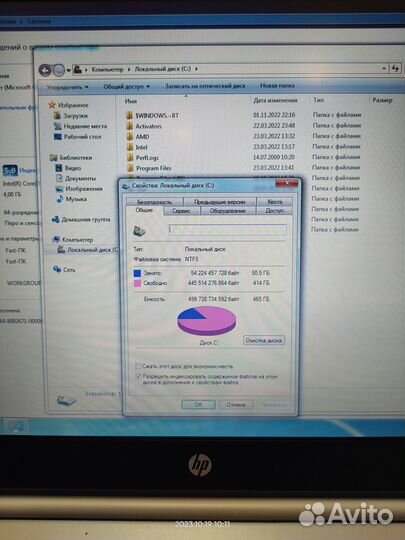Open the Упорядочить dropdown menu
Viewport: 405px width, 540px height.
[68, 87]
